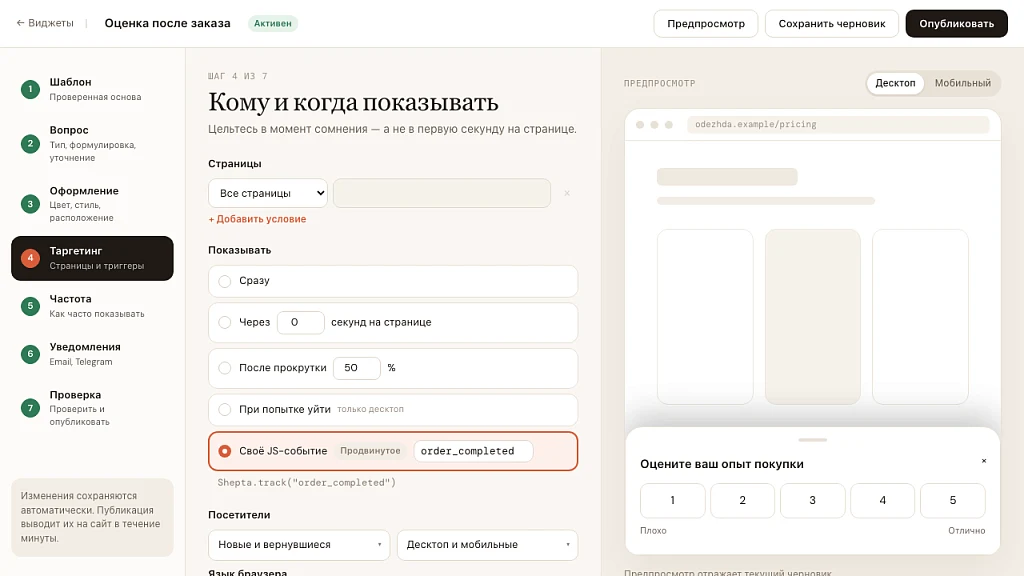Click the scroll percent field
Image resolution: width=1024 pixels, height=576 pixels.
click(357, 368)
